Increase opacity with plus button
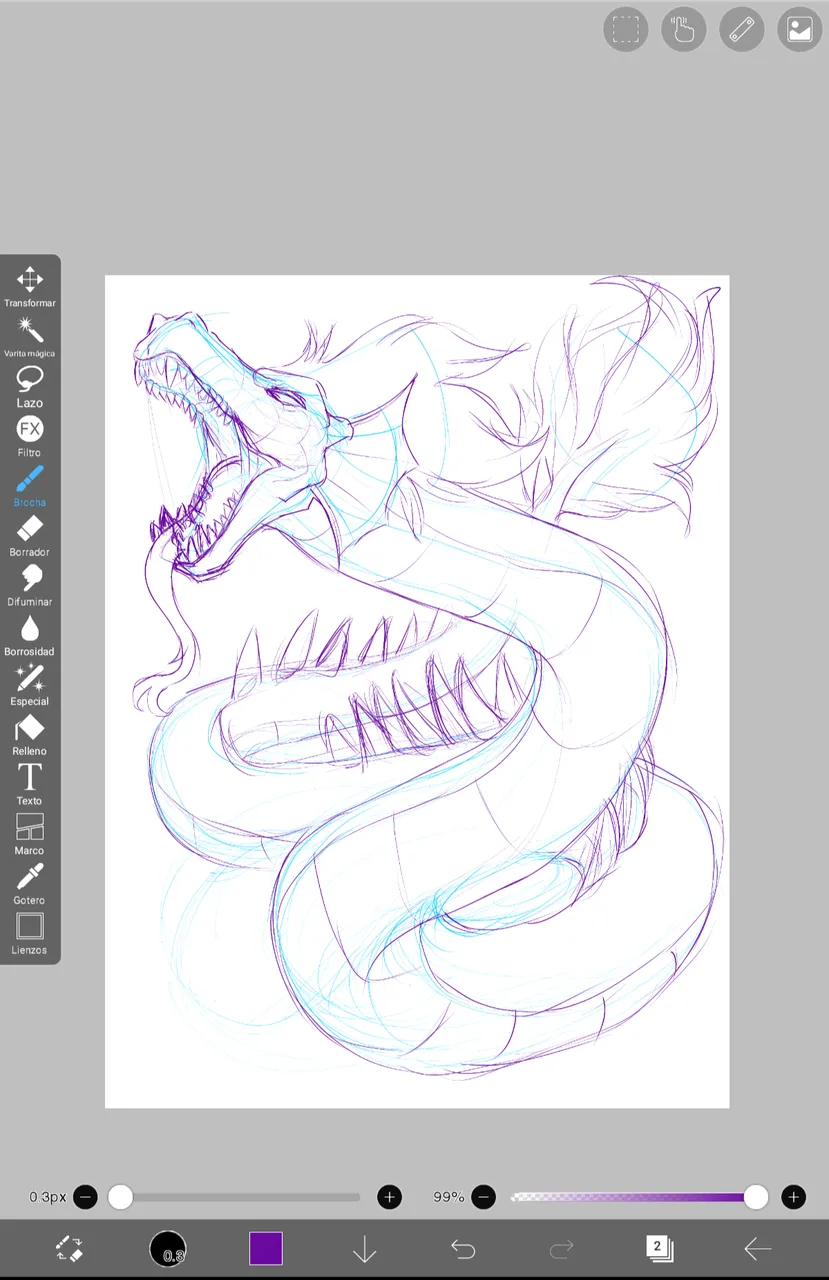Image resolution: width=829 pixels, height=1280 pixels. (793, 1197)
